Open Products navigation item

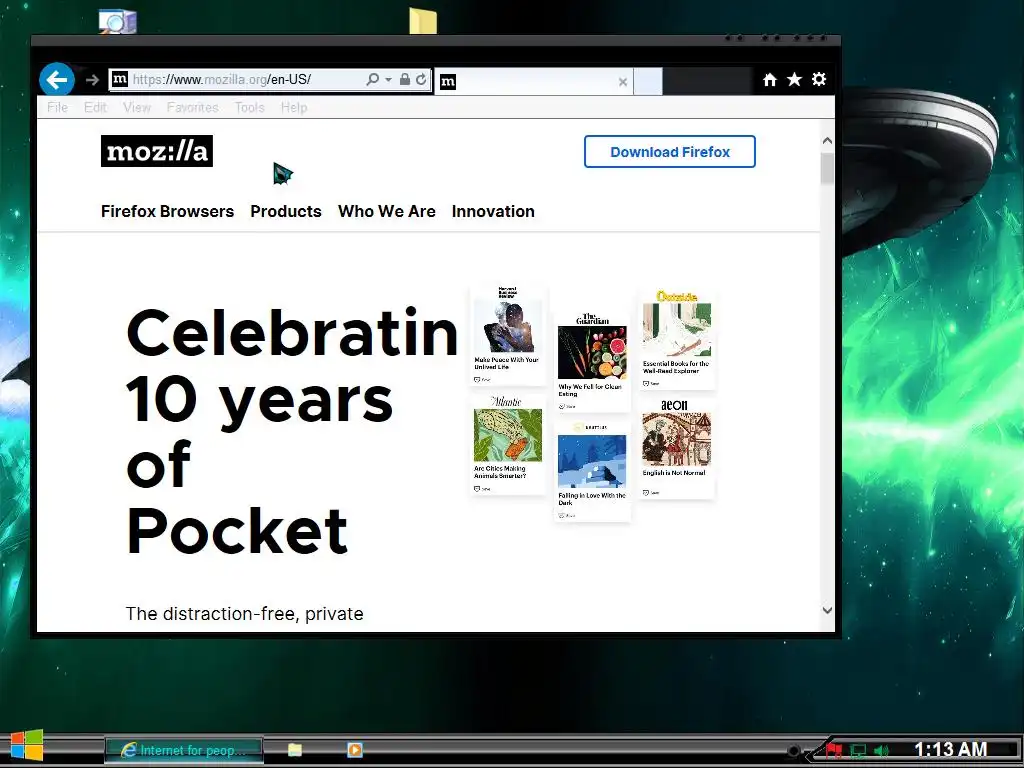(x=286, y=212)
